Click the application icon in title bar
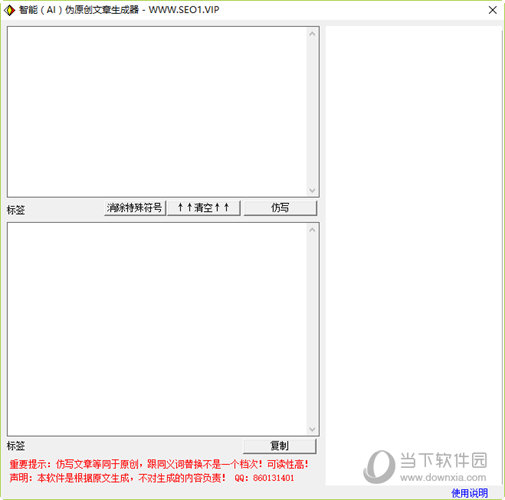 click(9, 10)
